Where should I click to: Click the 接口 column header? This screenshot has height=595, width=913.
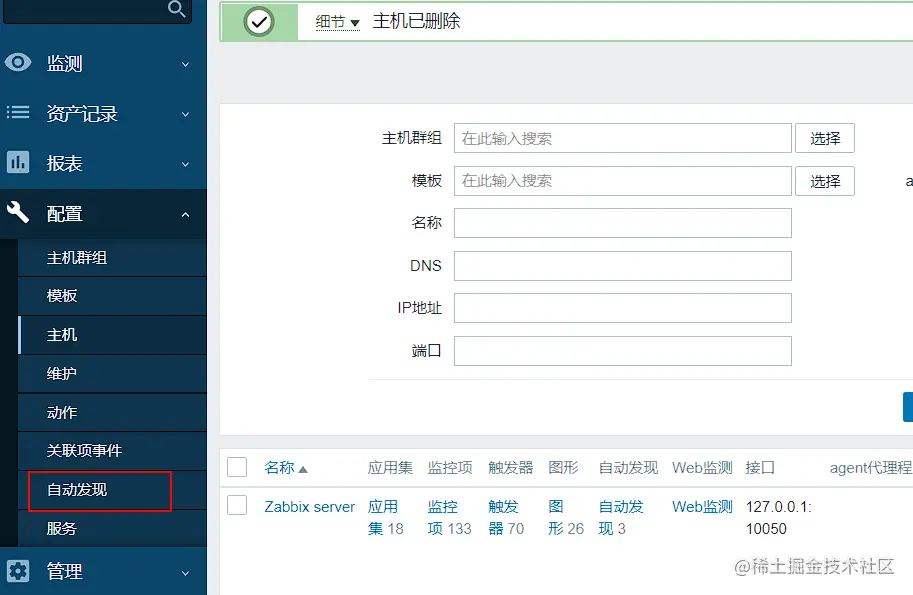tap(760, 468)
